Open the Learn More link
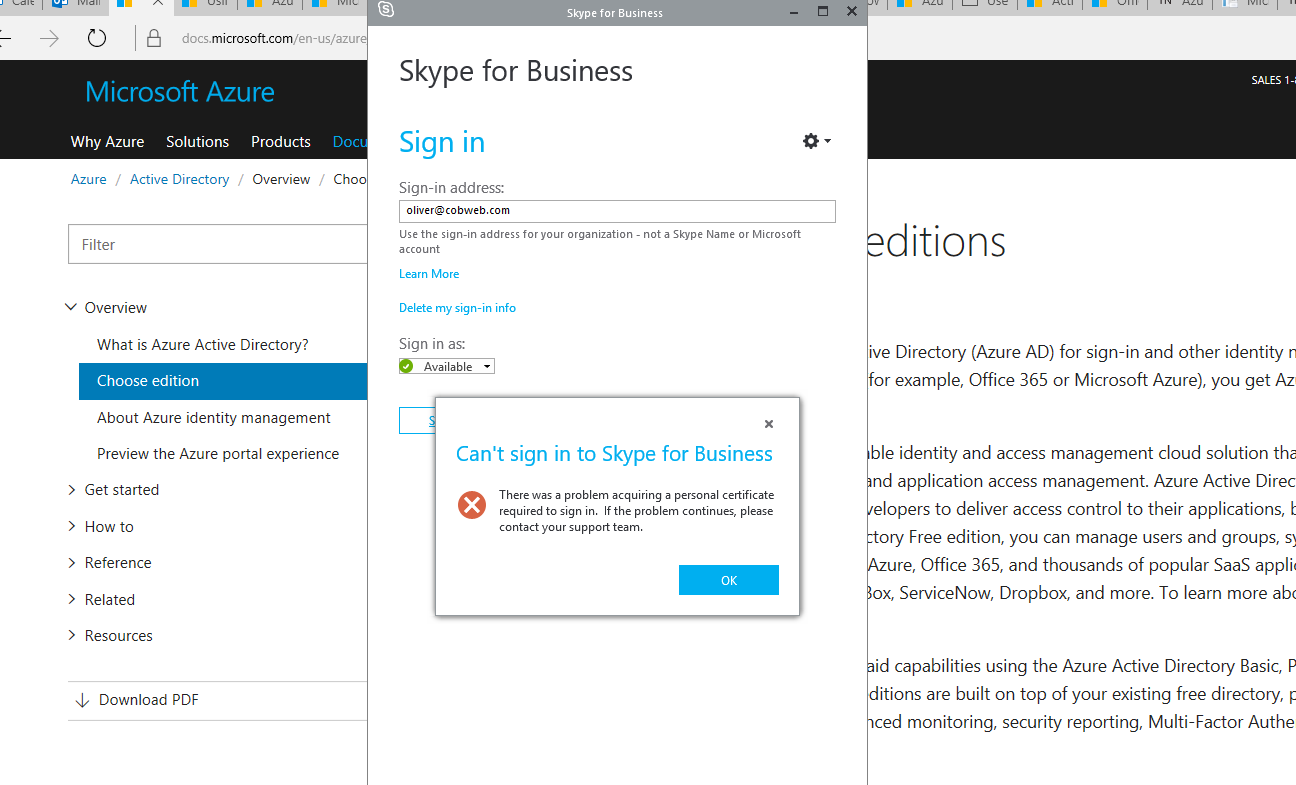Viewport: 1296px width, 785px height. click(x=429, y=274)
